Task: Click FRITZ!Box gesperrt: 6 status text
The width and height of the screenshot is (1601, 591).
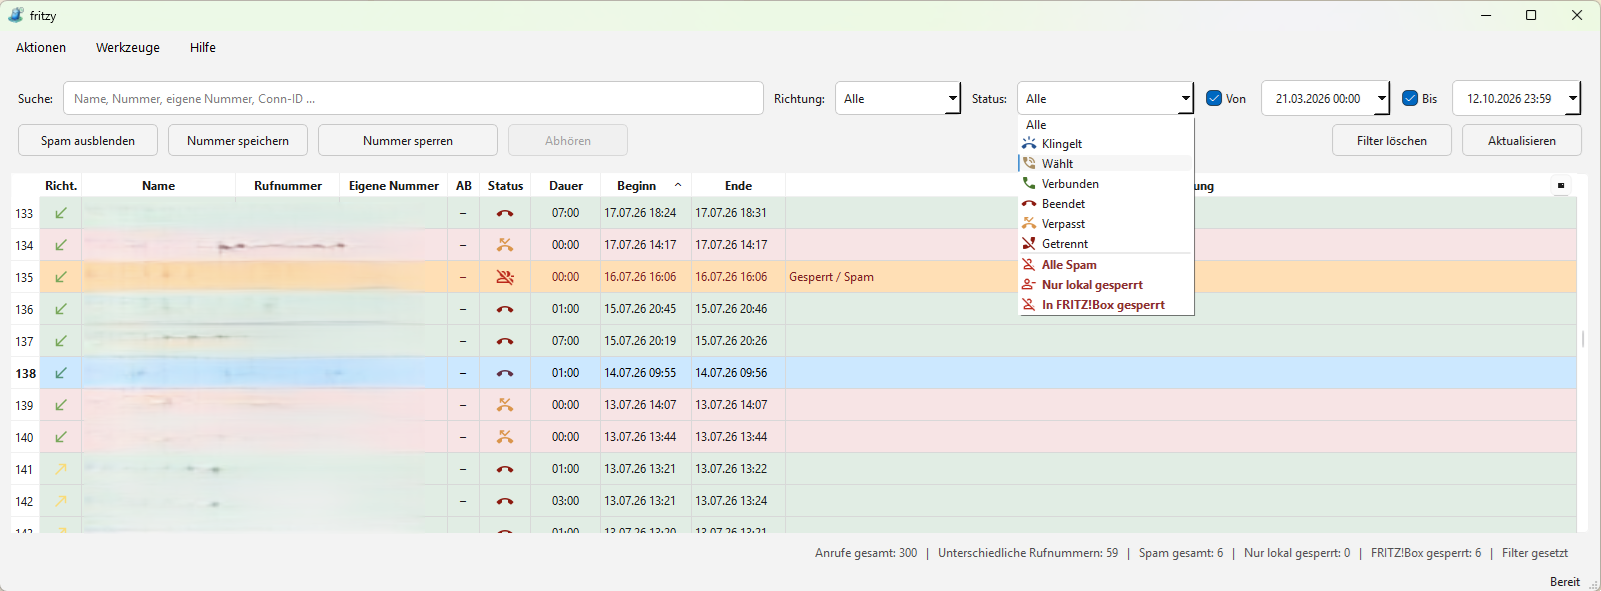Action: [x=1426, y=553]
